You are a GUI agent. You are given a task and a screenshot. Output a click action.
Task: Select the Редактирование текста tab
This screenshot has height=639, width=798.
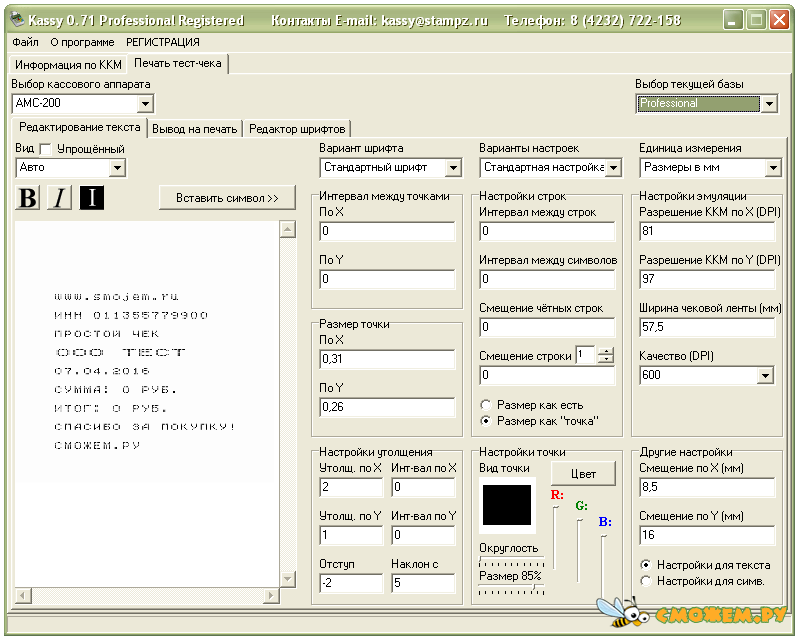tap(79, 127)
